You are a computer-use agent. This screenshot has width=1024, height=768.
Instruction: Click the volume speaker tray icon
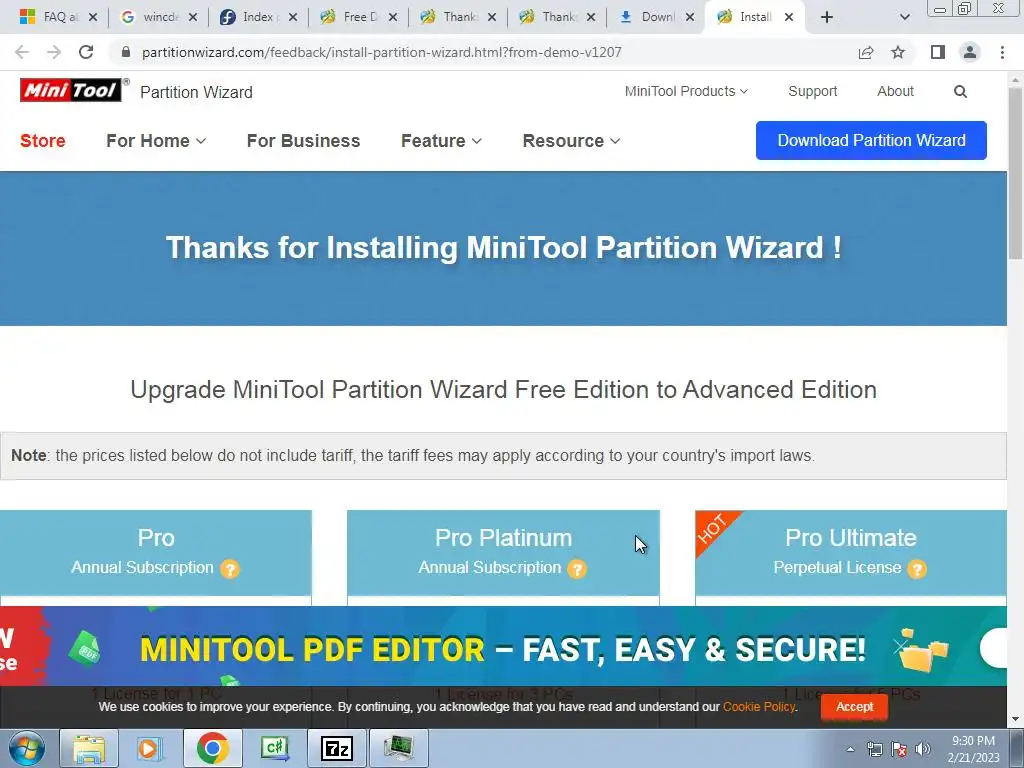click(923, 749)
